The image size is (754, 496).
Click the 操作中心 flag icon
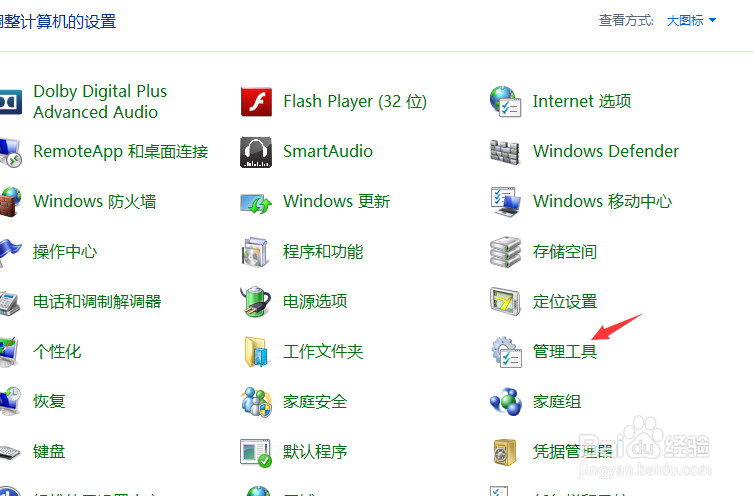(11, 252)
